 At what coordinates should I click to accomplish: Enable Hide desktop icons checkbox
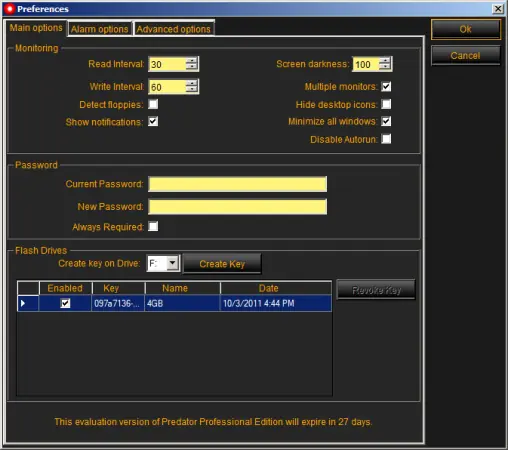[386, 104]
